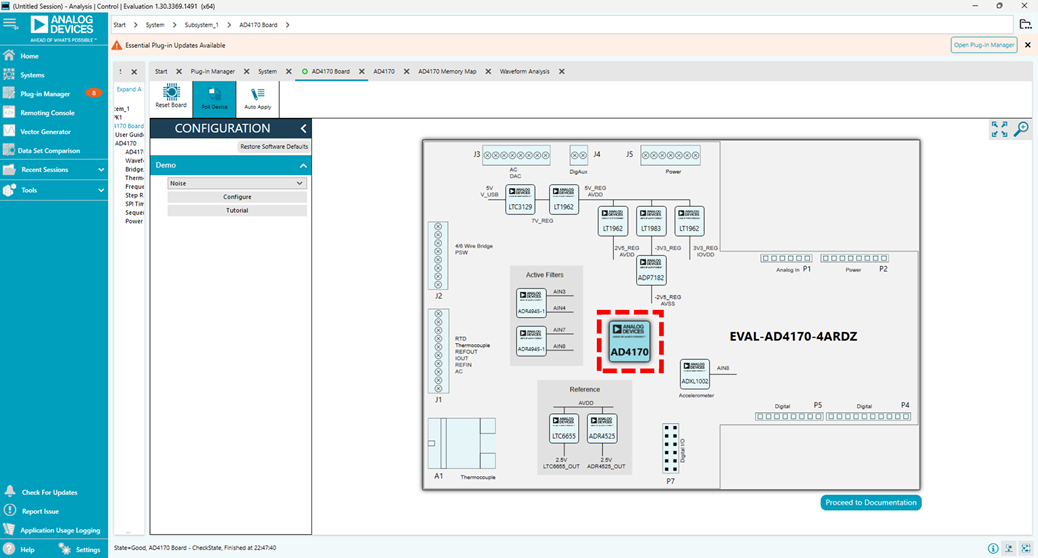The width and height of the screenshot is (1038, 558).
Task: Click the magnifier zoom icon
Action: point(1021,129)
